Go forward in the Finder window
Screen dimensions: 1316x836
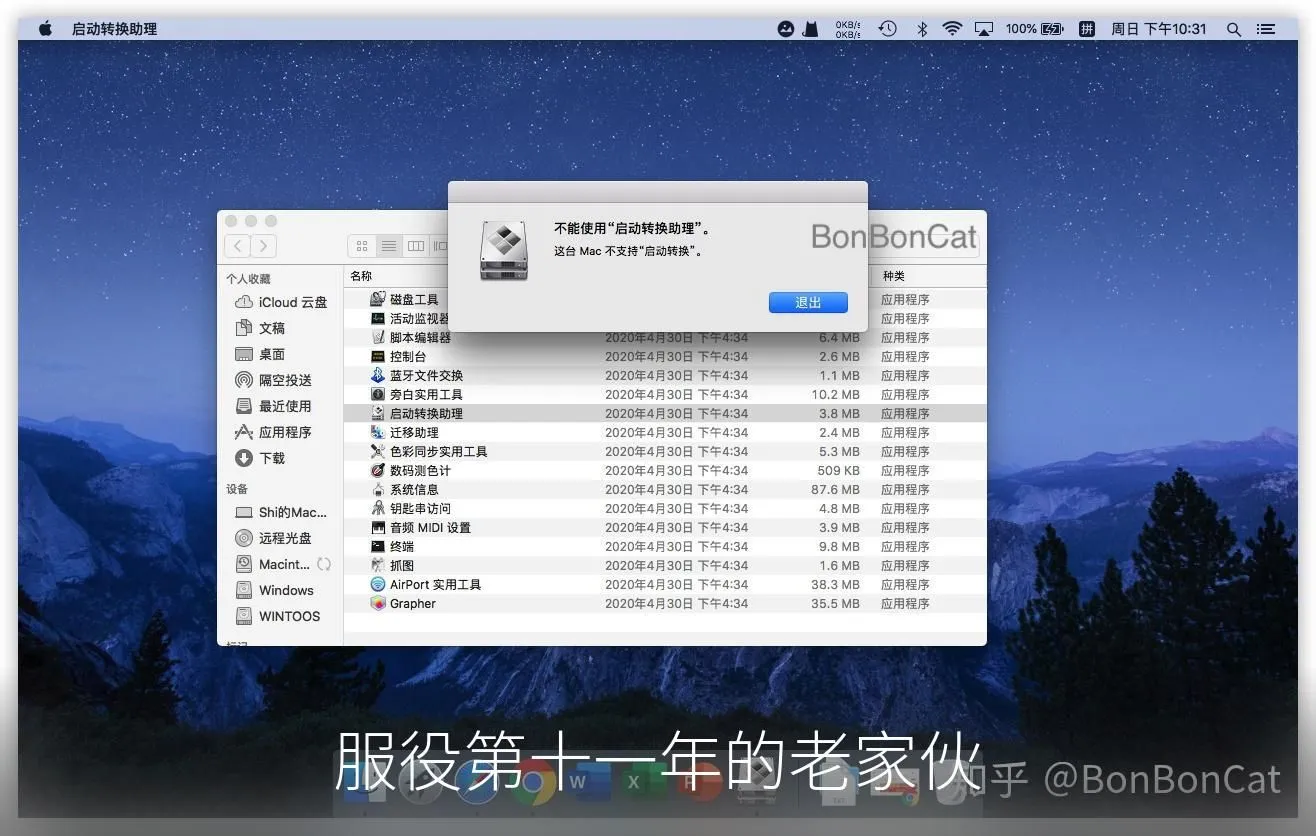[x=263, y=245]
